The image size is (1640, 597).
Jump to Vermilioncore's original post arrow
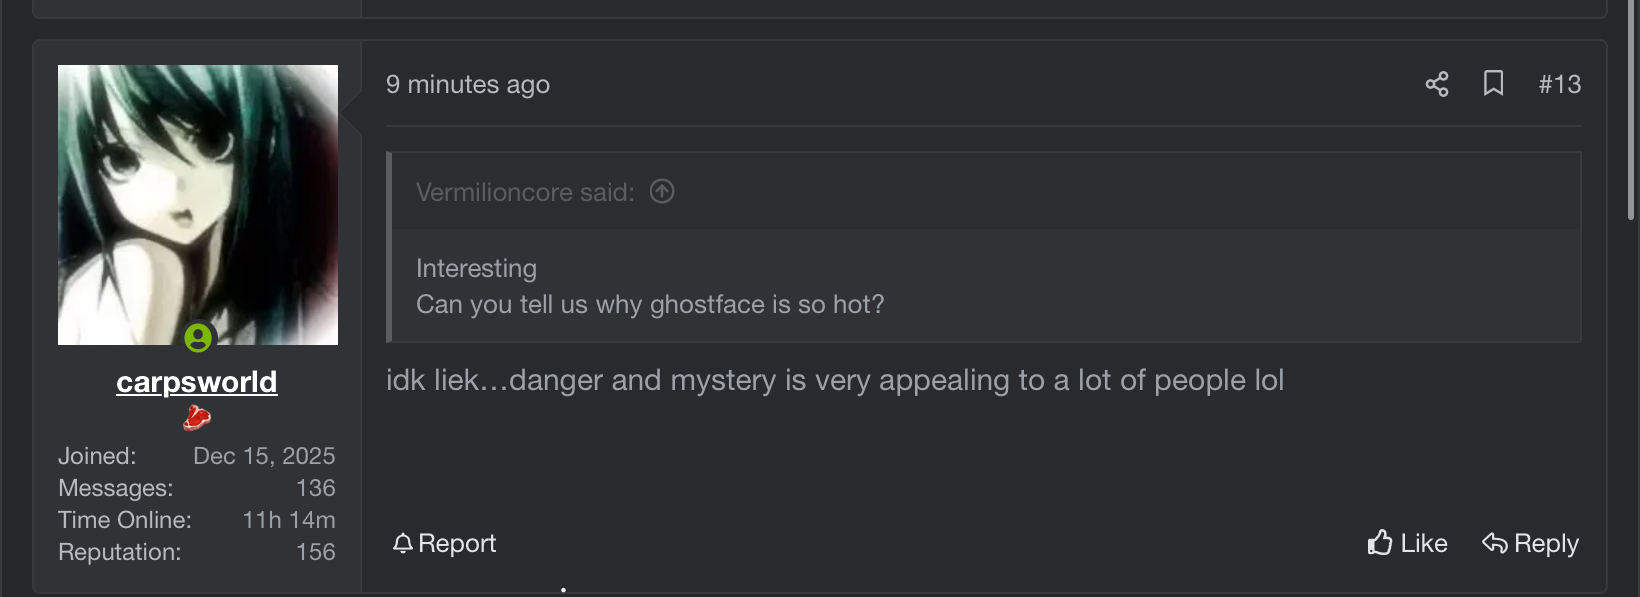point(662,191)
